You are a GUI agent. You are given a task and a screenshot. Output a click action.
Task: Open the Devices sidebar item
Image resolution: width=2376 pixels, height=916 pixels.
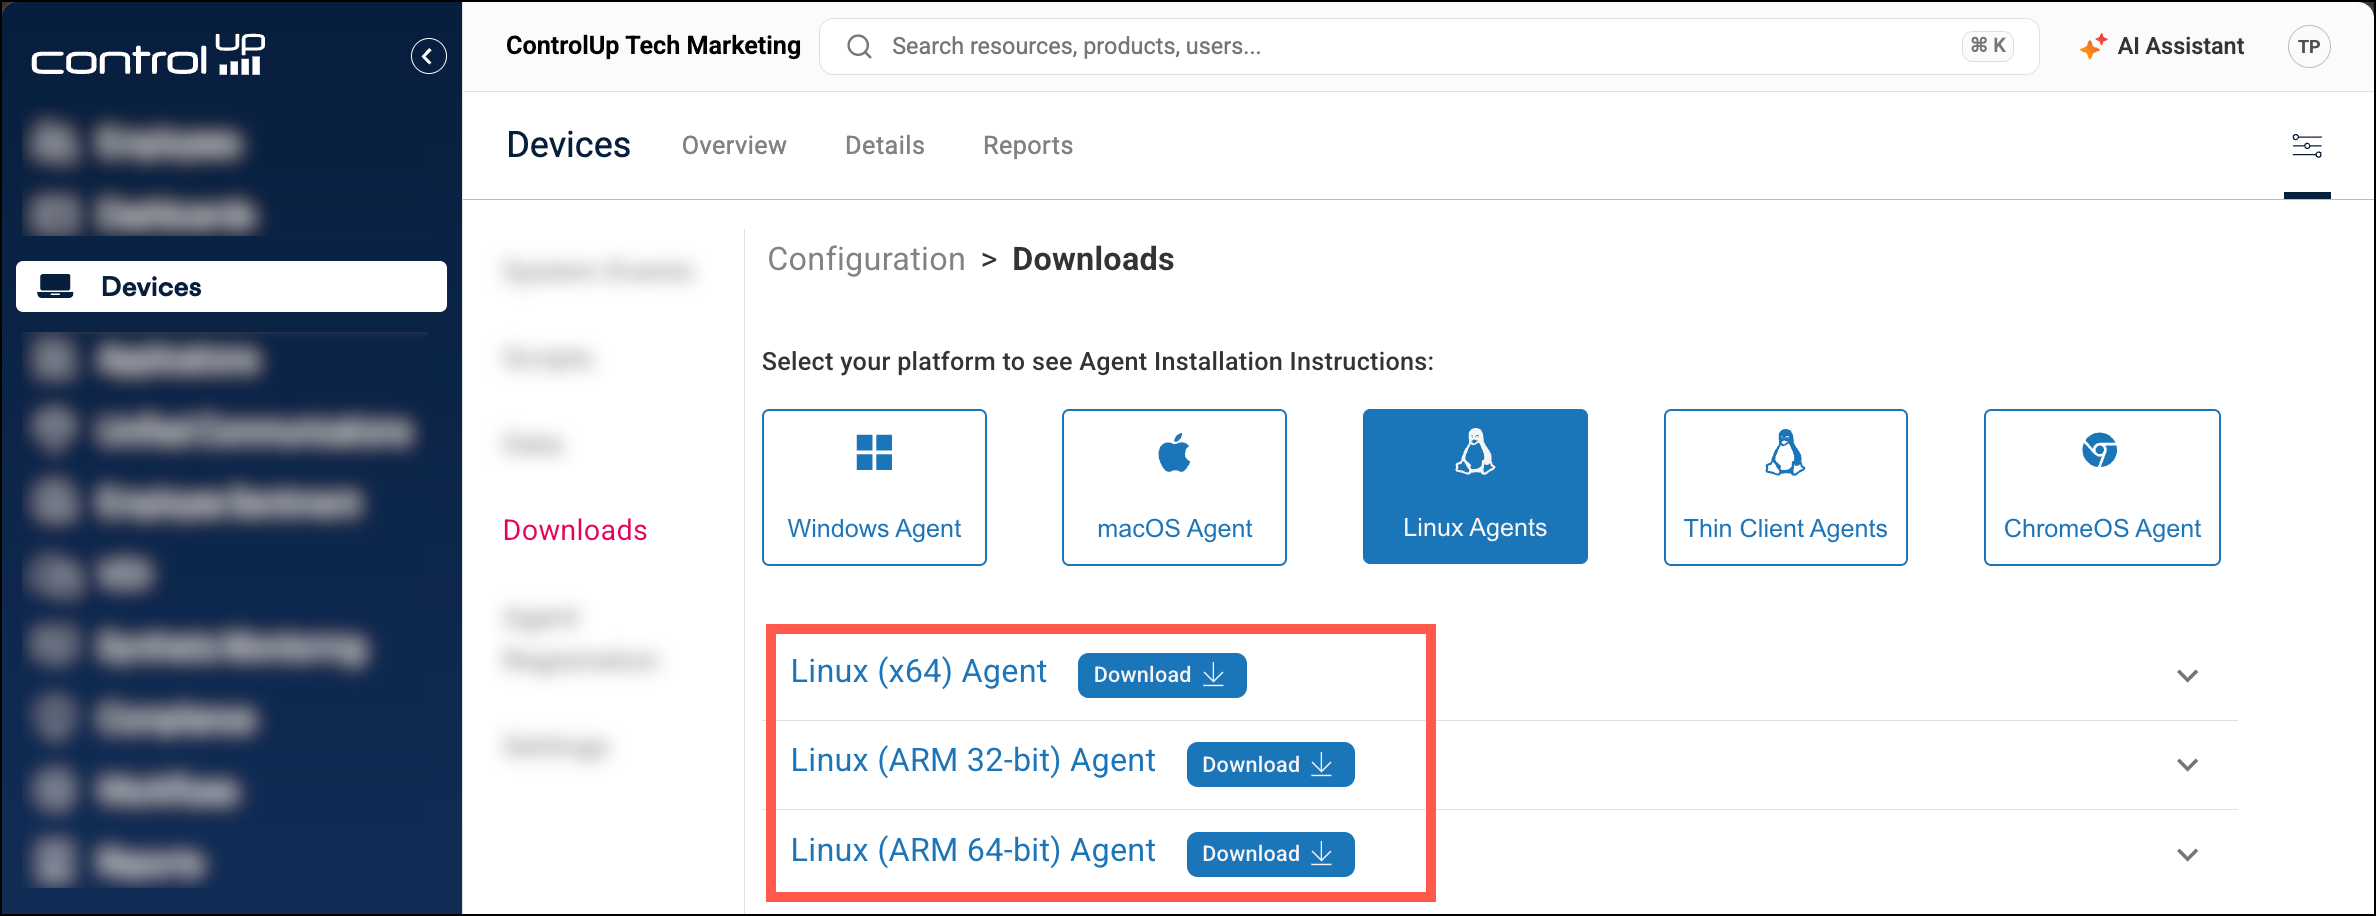point(231,287)
